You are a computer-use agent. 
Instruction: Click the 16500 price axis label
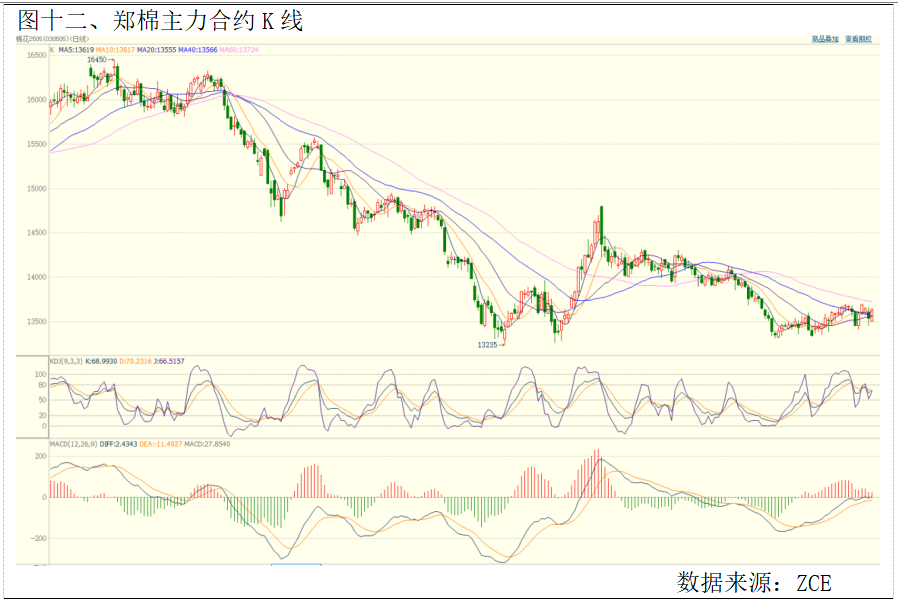pos(36,56)
